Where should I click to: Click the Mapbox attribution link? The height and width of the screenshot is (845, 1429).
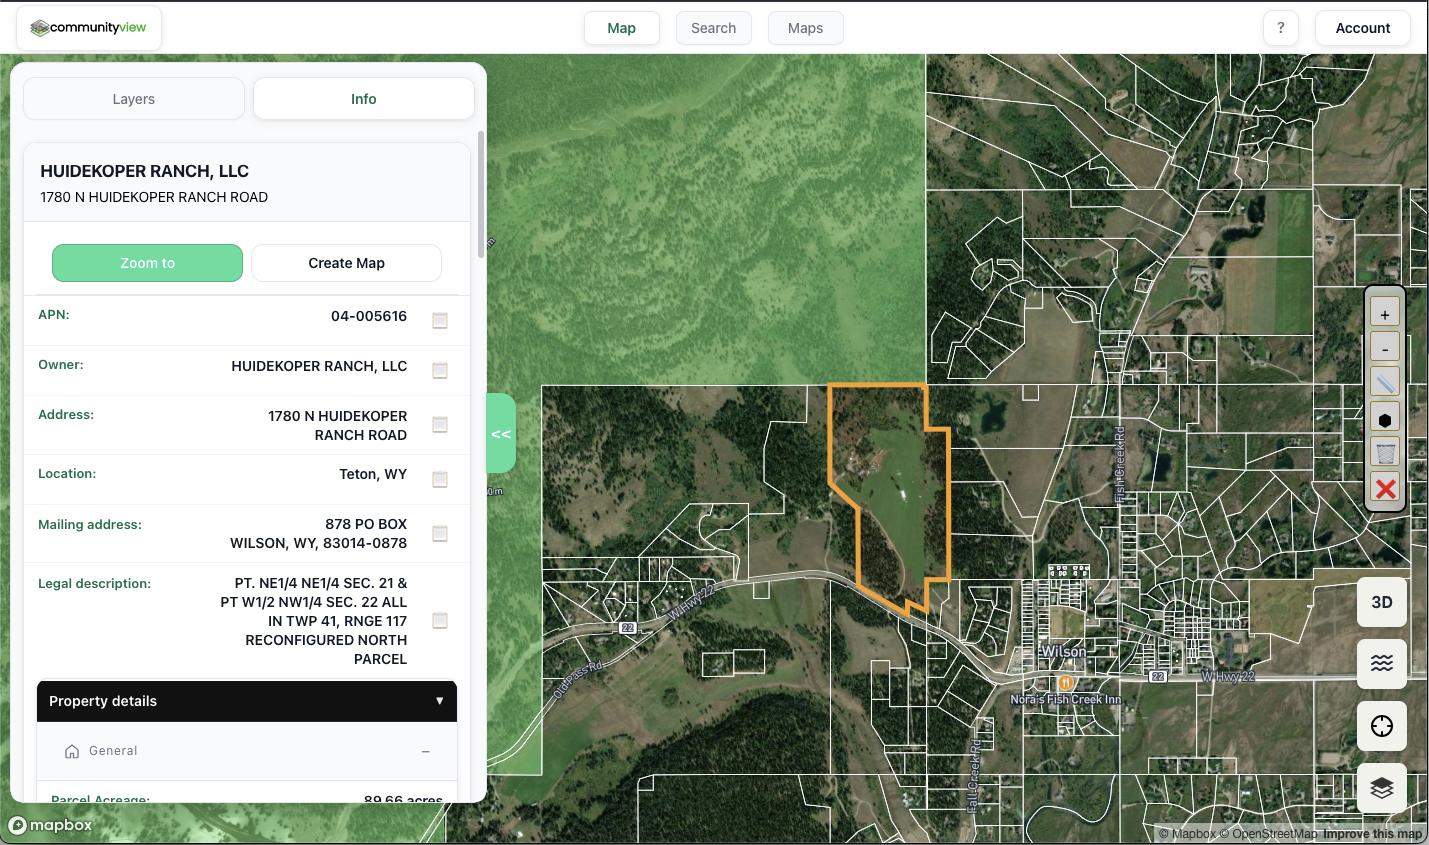tap(1188, 834)
